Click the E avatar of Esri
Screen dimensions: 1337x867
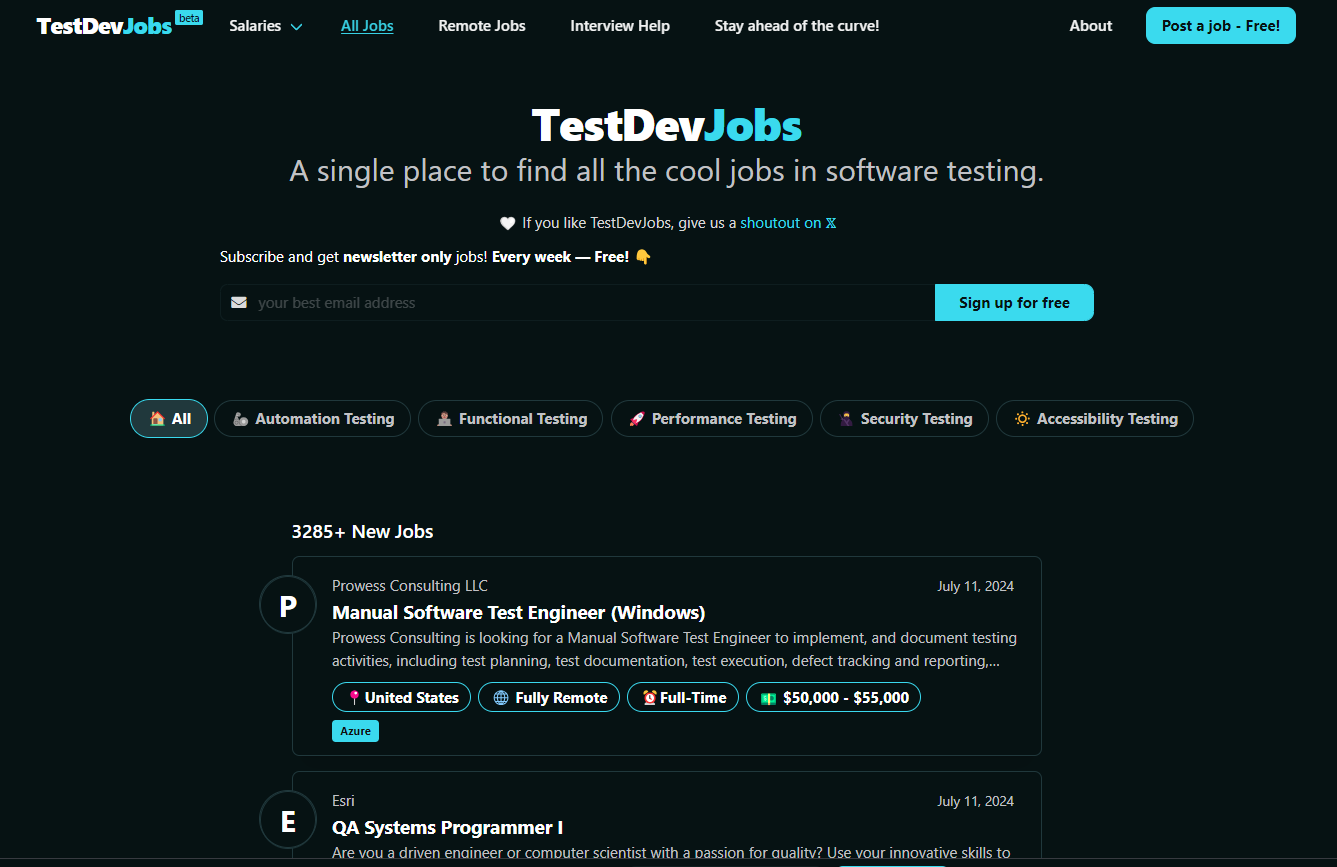[x=288, y=820]
